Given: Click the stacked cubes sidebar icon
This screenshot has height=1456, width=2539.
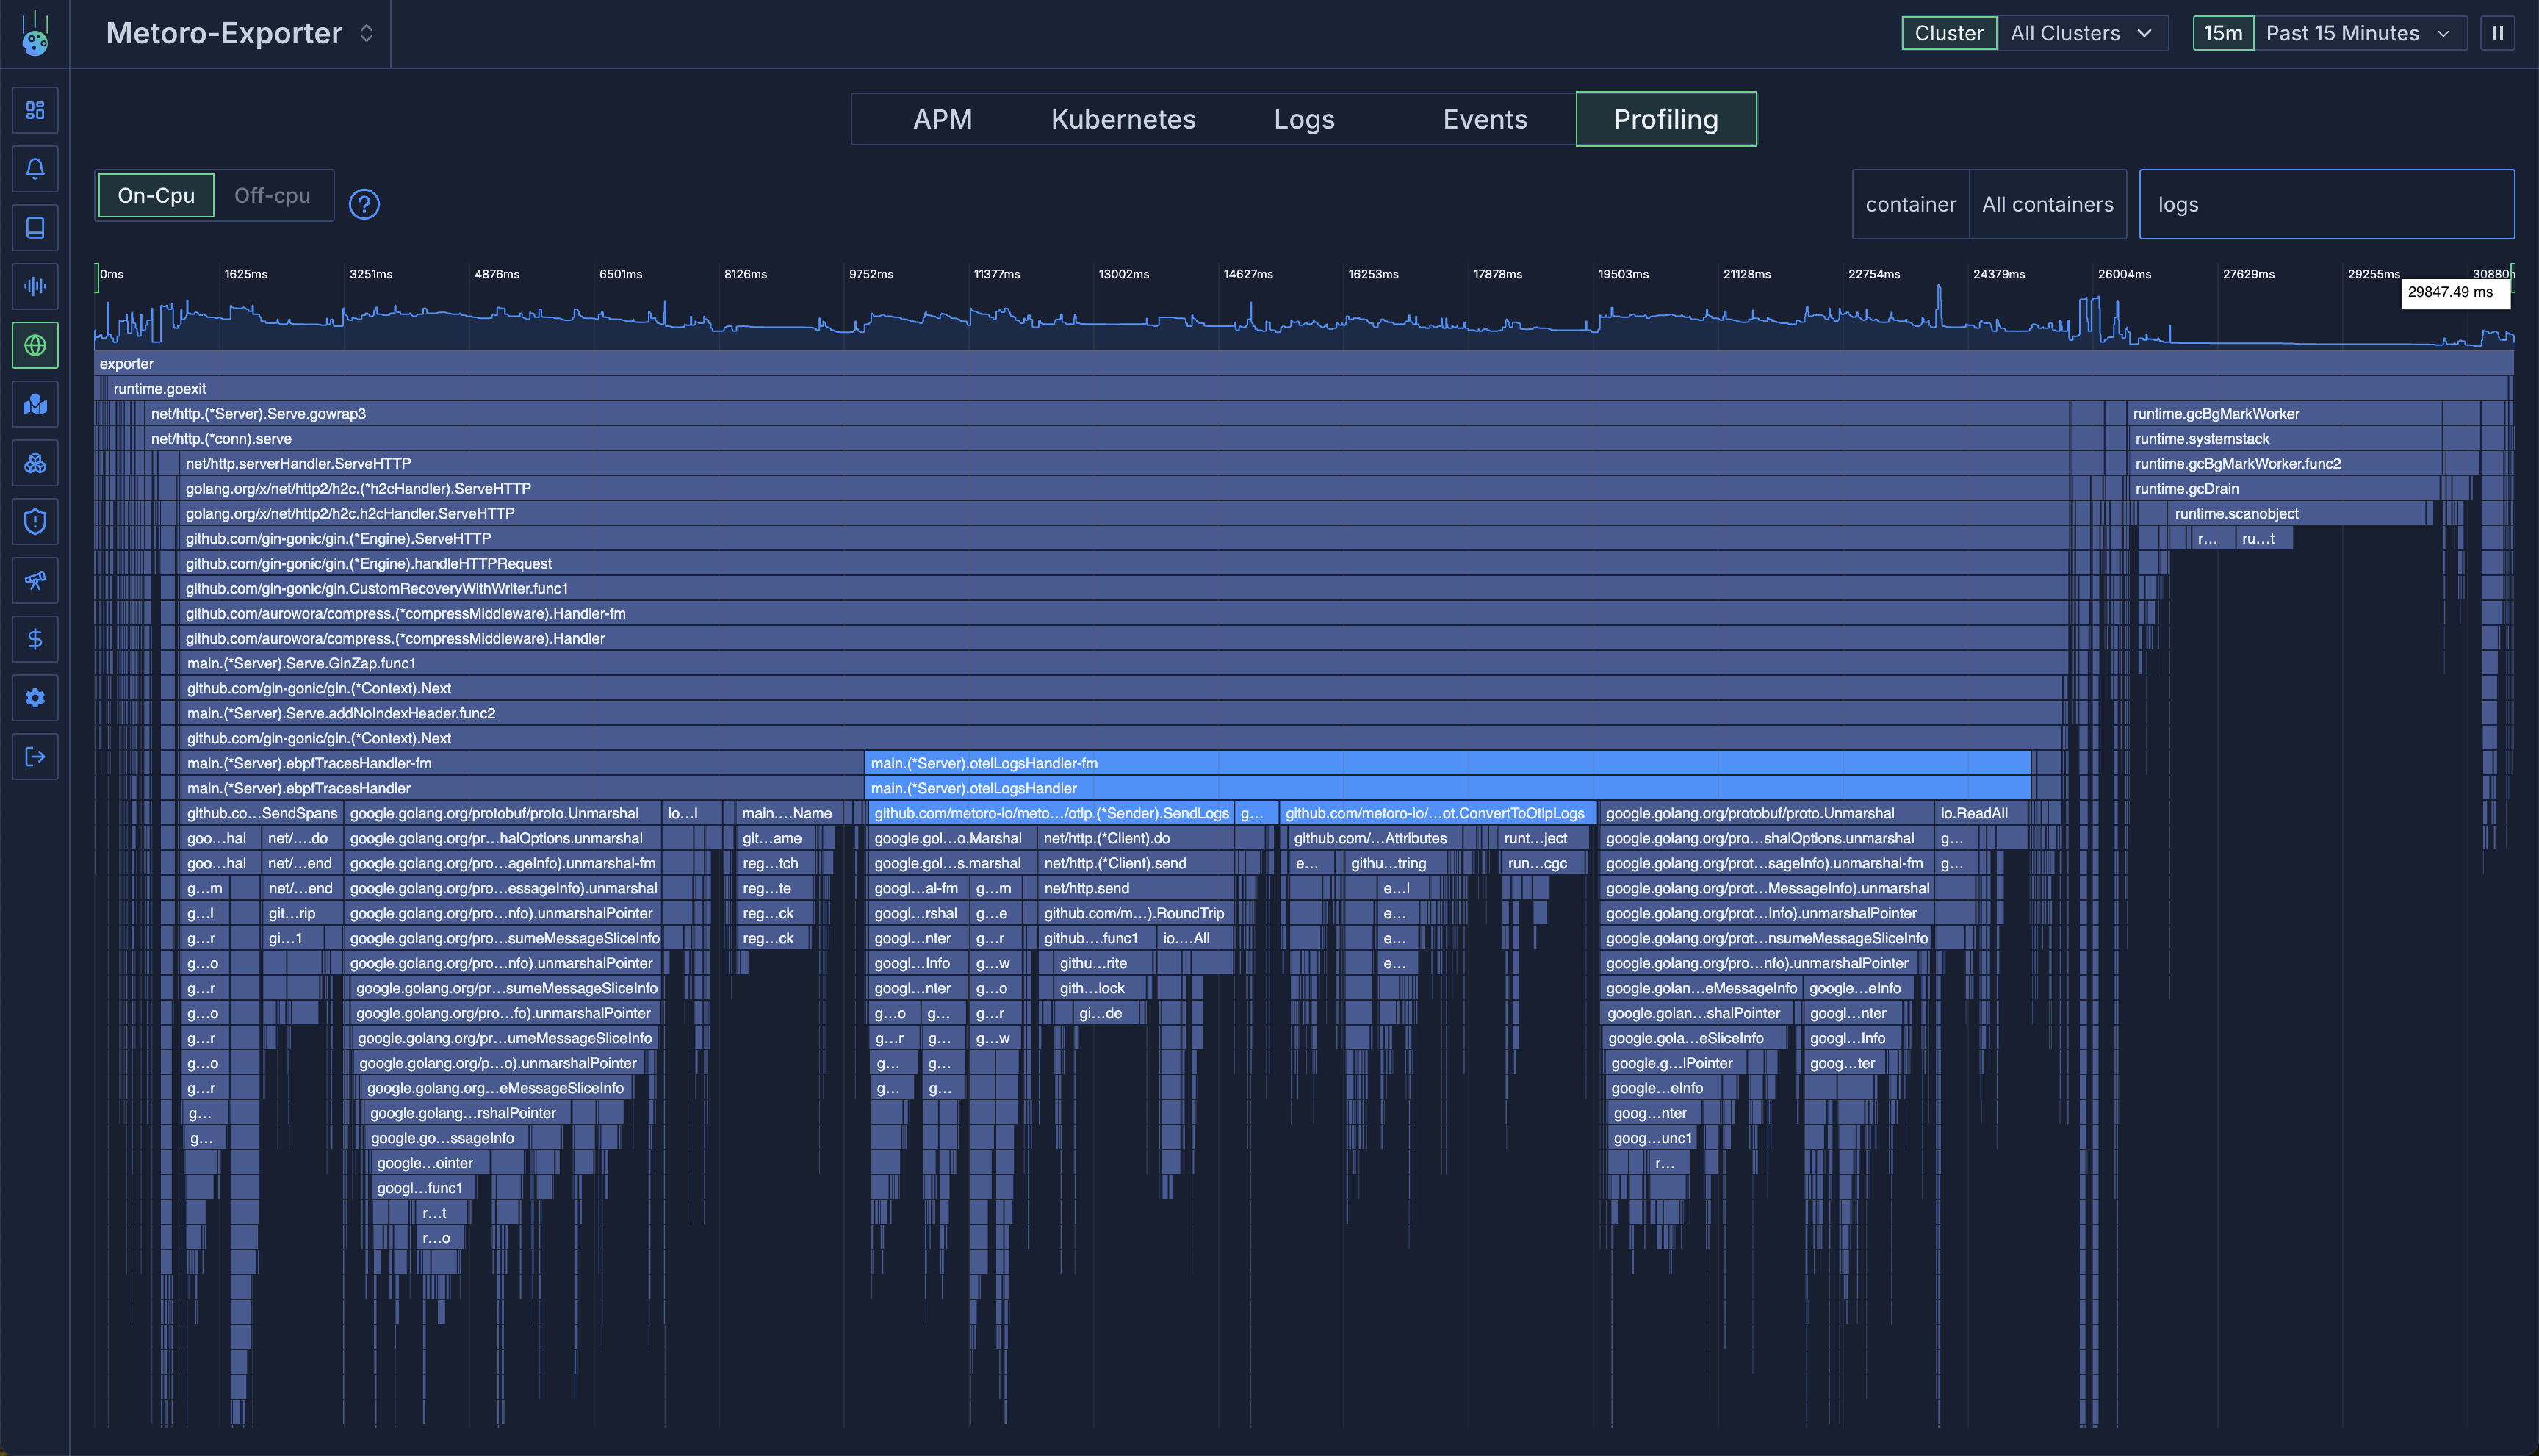Looking at the screenshot, I should 35,463.
